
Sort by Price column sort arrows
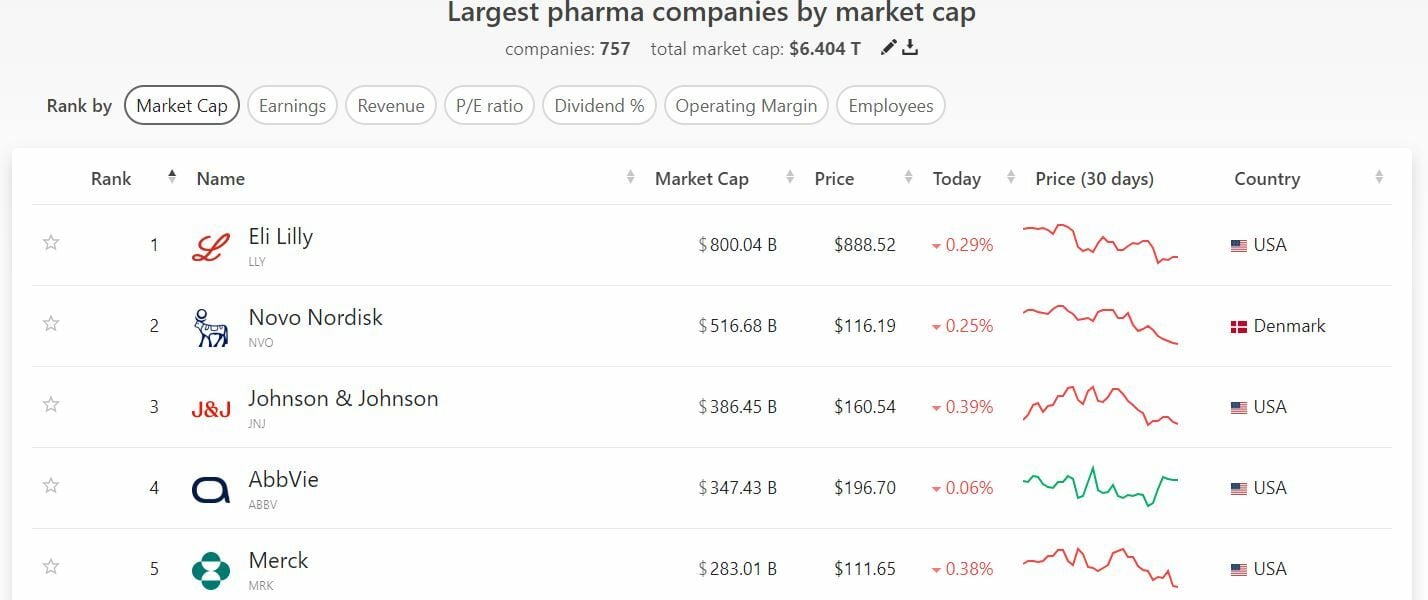coord(908,178)
